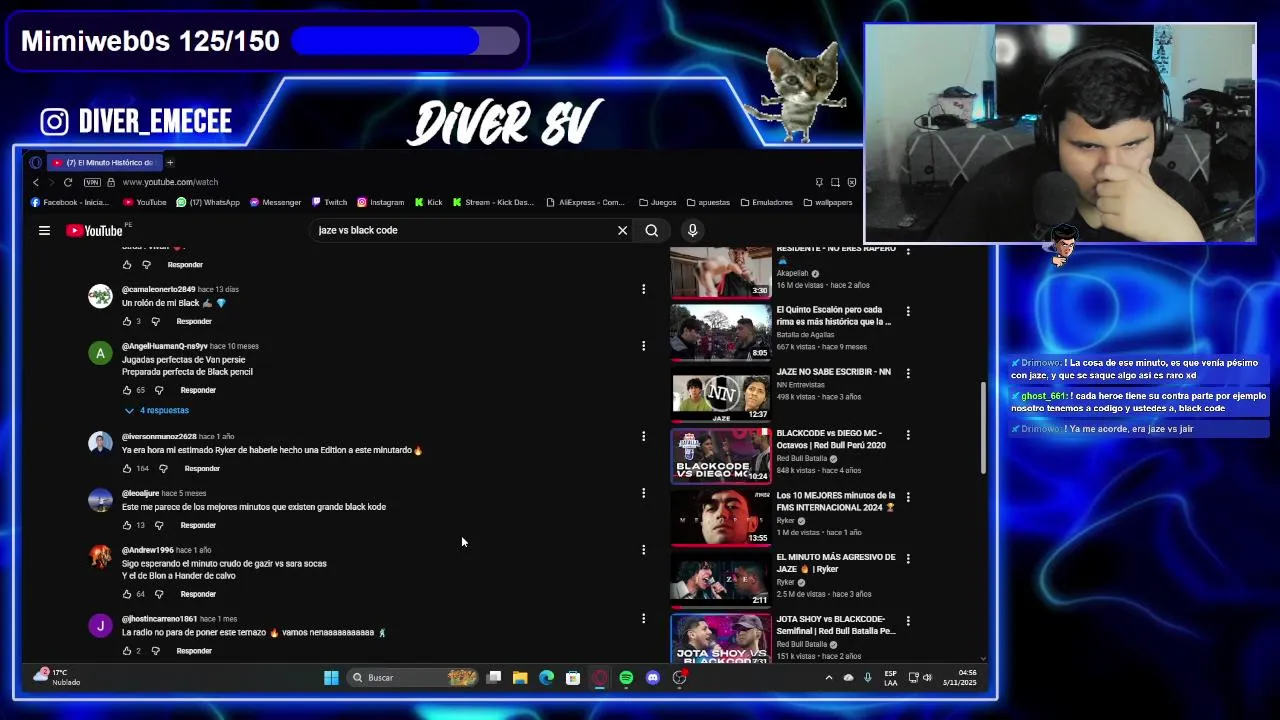
Task: Open the Instagram bookmark
Action: pos(380,202)
